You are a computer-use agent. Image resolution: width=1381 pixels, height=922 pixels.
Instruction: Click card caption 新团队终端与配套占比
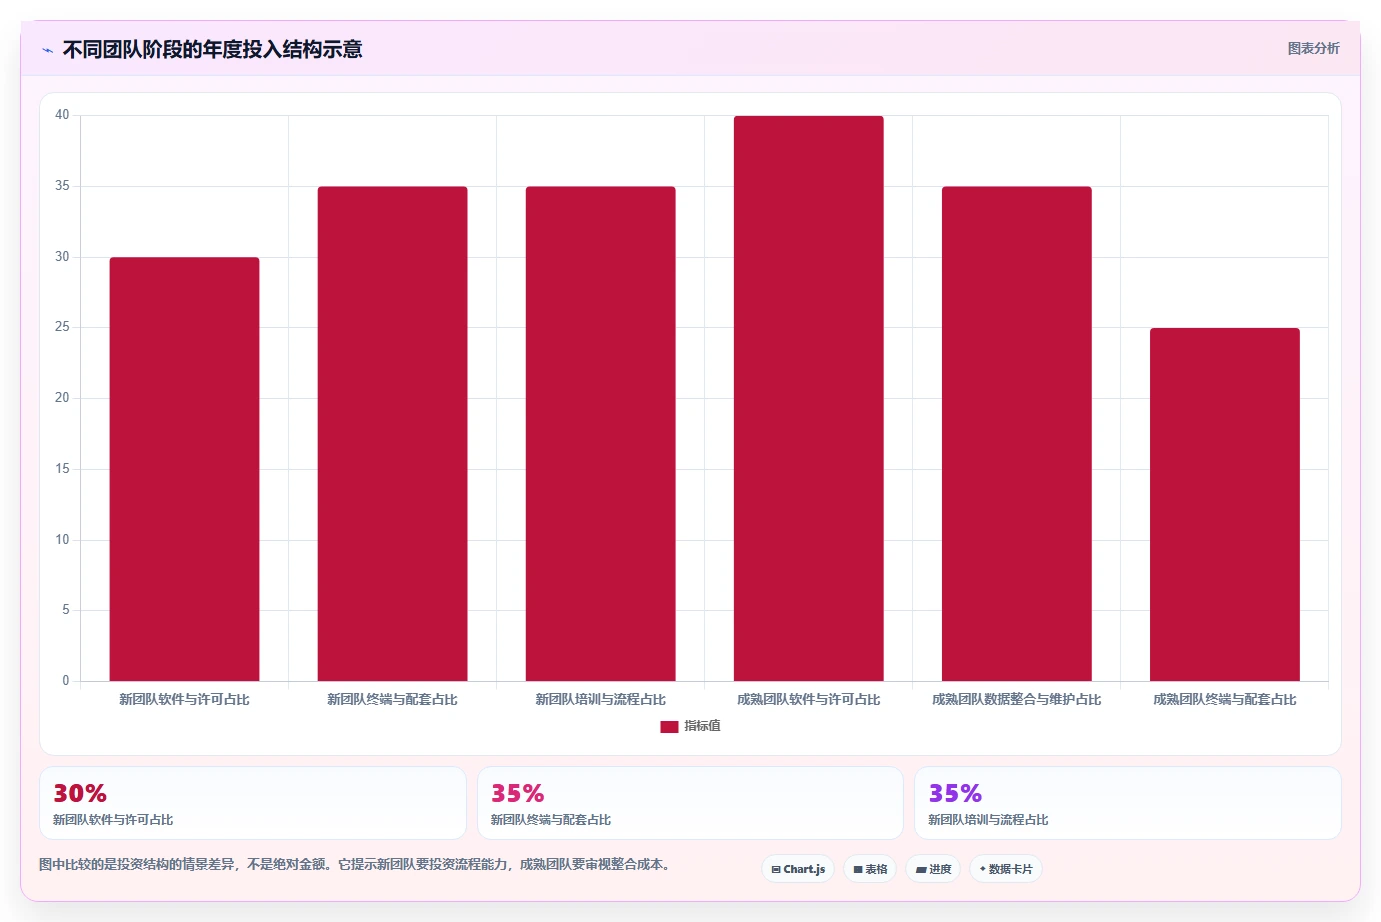click(x=551, y=819)
